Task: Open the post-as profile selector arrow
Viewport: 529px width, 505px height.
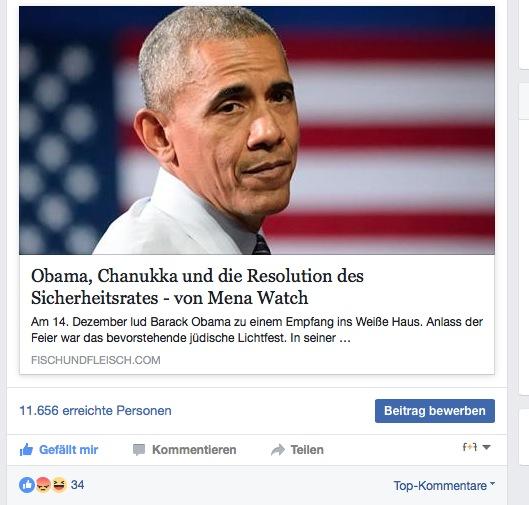Action: point(486,447)
